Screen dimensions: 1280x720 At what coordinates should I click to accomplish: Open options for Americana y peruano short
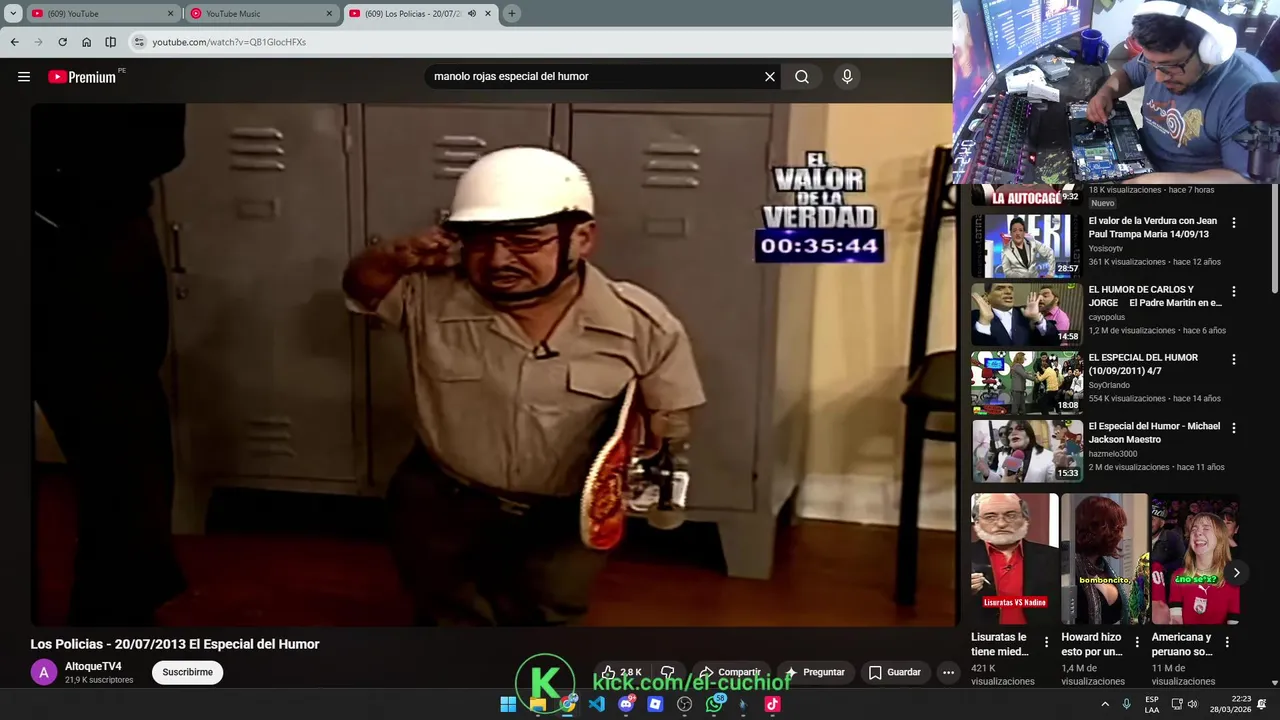coord(1227,642)
